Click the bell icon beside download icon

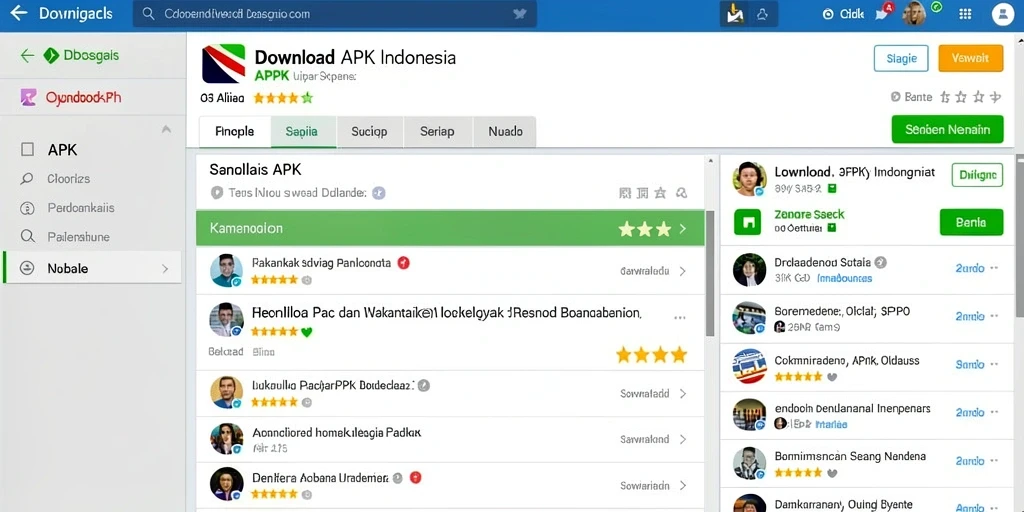tap(761, 14)
